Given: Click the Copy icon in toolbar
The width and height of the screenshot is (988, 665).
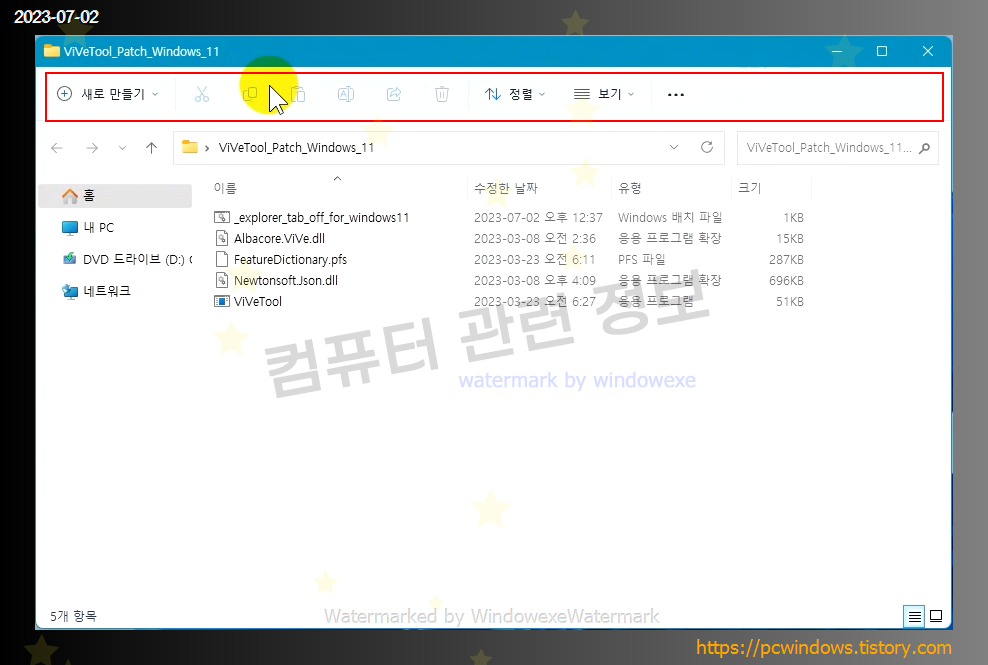Looking at the screenshot, I should [x=250, y=94].
